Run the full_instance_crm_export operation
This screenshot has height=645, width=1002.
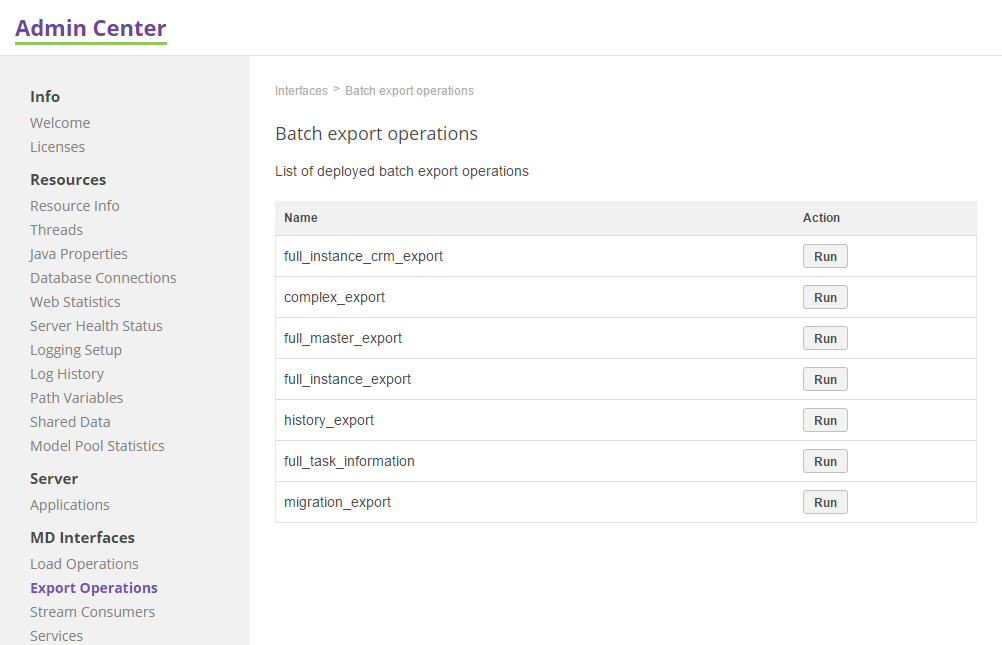825,256
